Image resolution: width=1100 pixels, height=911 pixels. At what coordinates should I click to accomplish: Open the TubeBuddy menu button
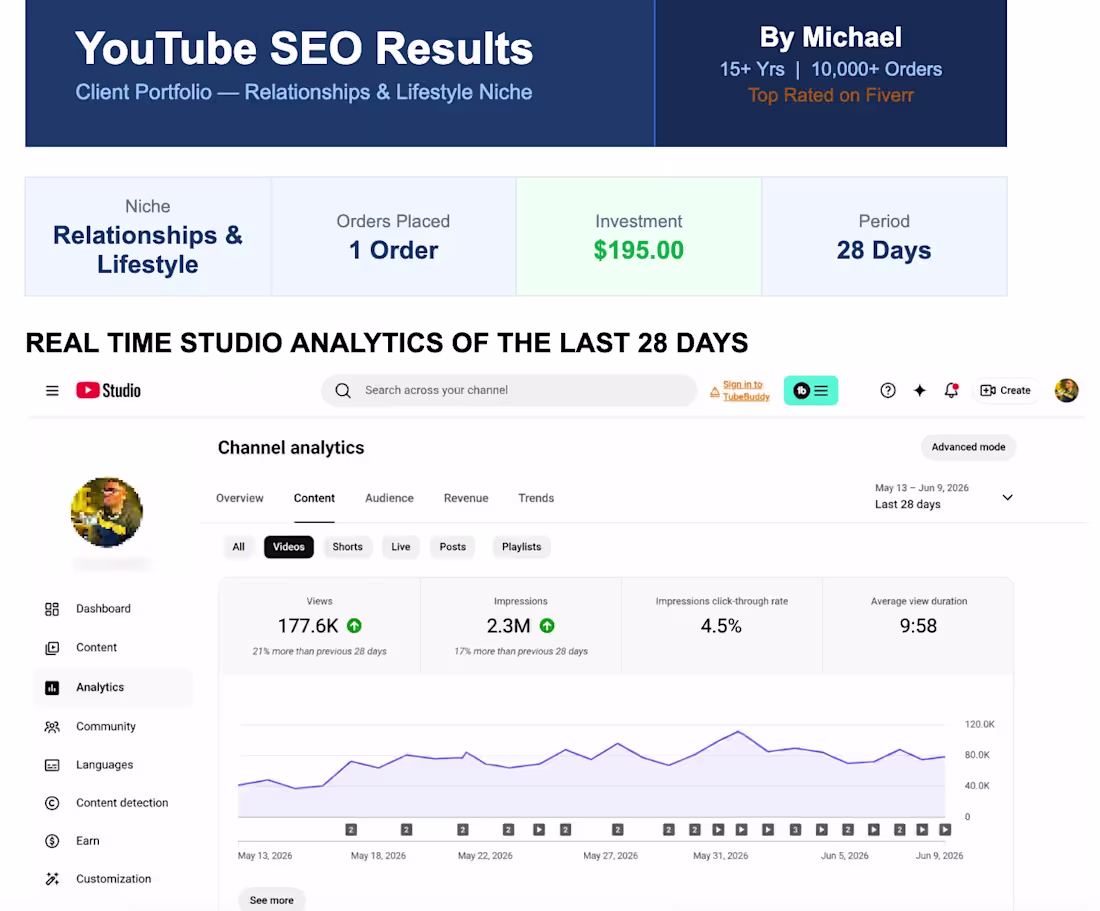(811, 391)
